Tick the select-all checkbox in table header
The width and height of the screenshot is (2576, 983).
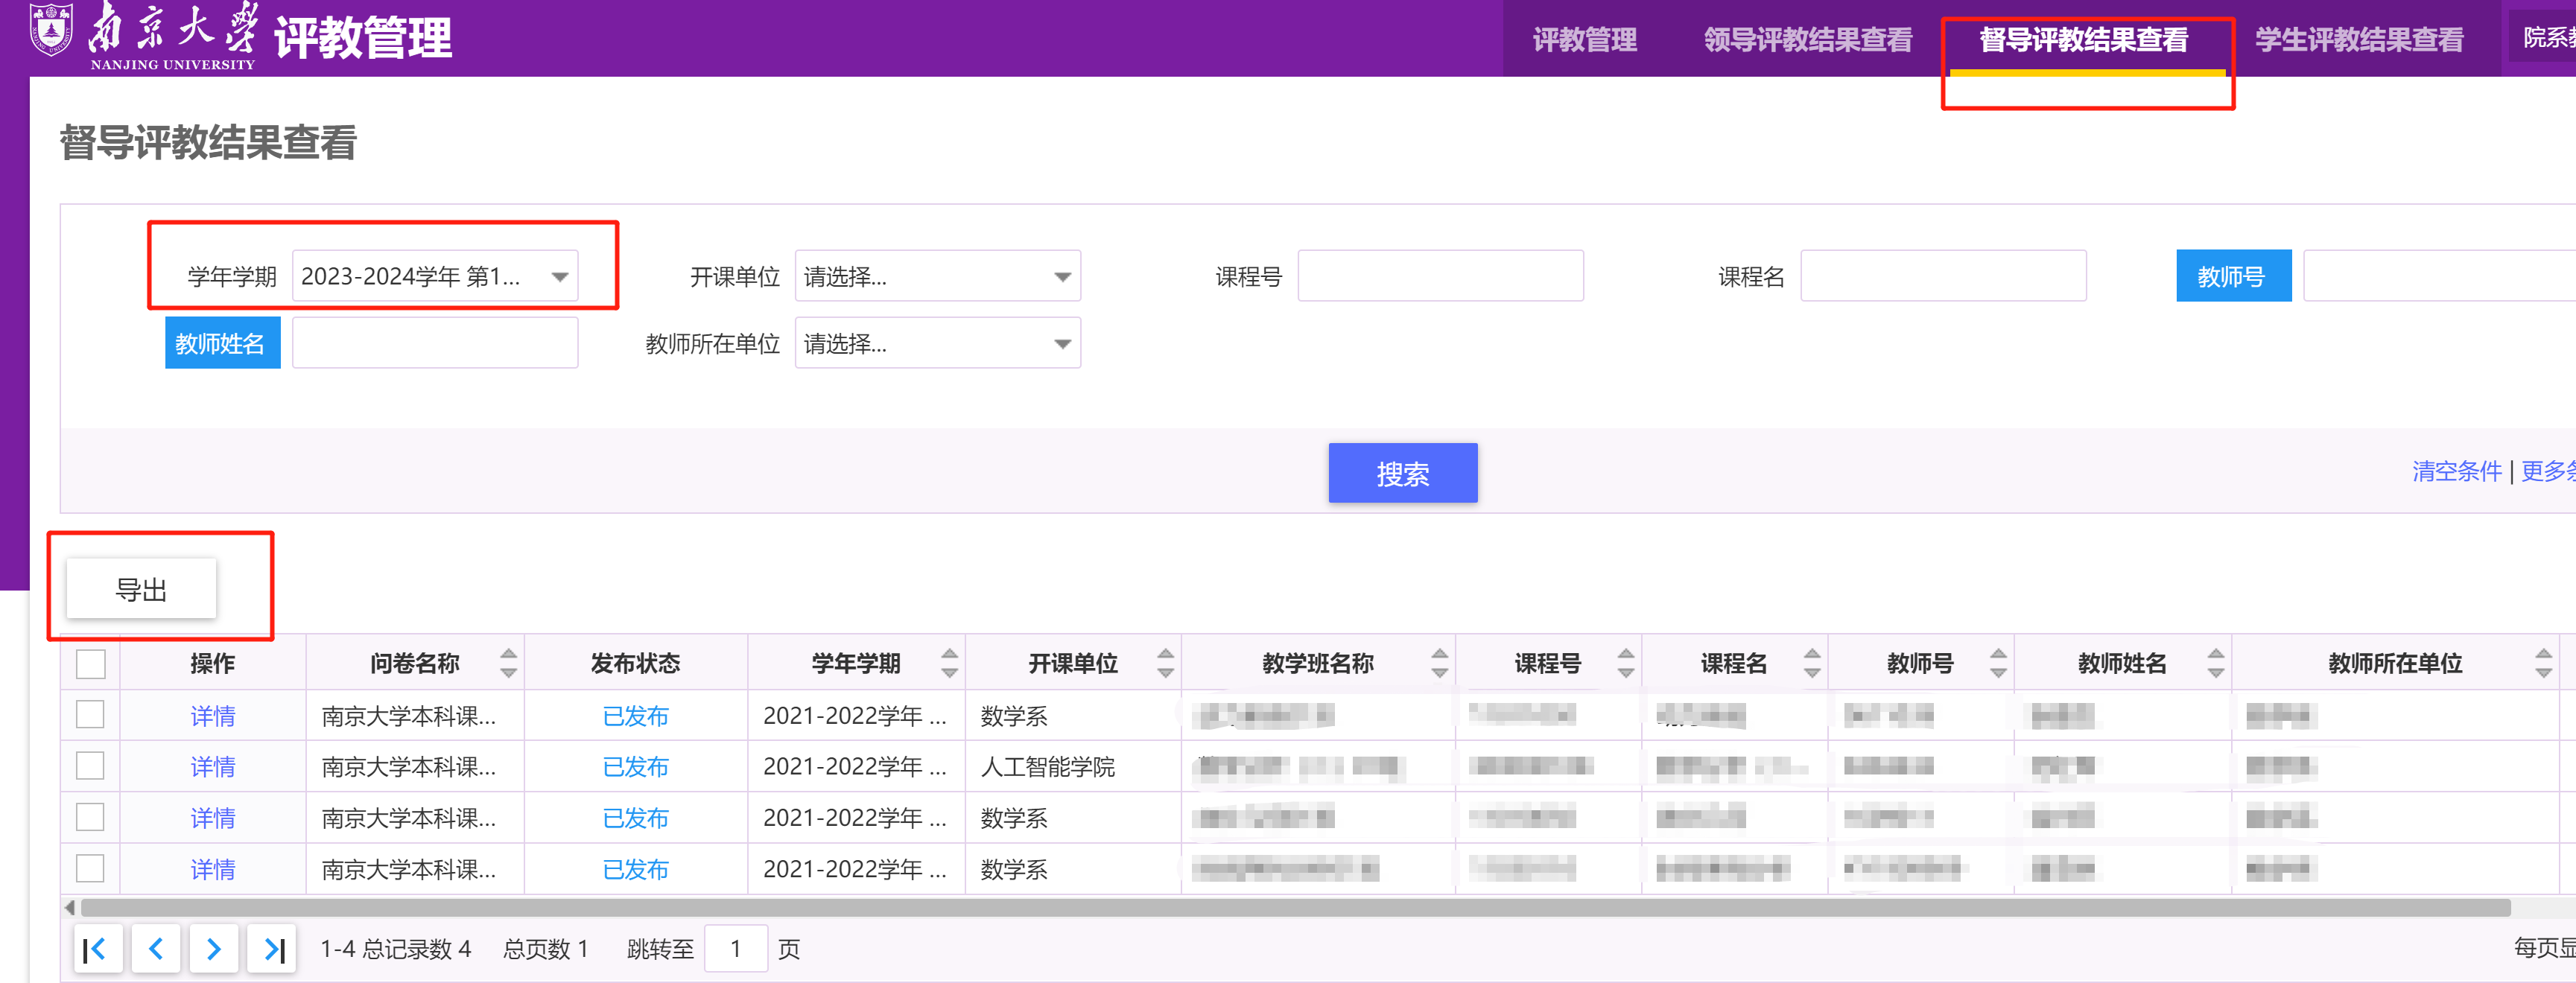point(91,664)
